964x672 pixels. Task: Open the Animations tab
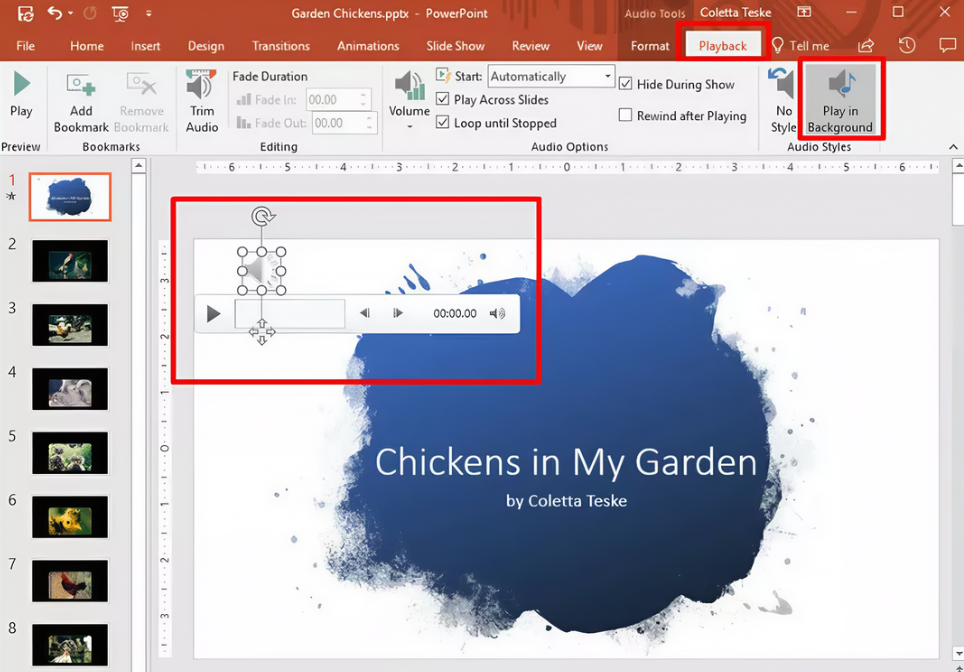[x=368, y=46]
